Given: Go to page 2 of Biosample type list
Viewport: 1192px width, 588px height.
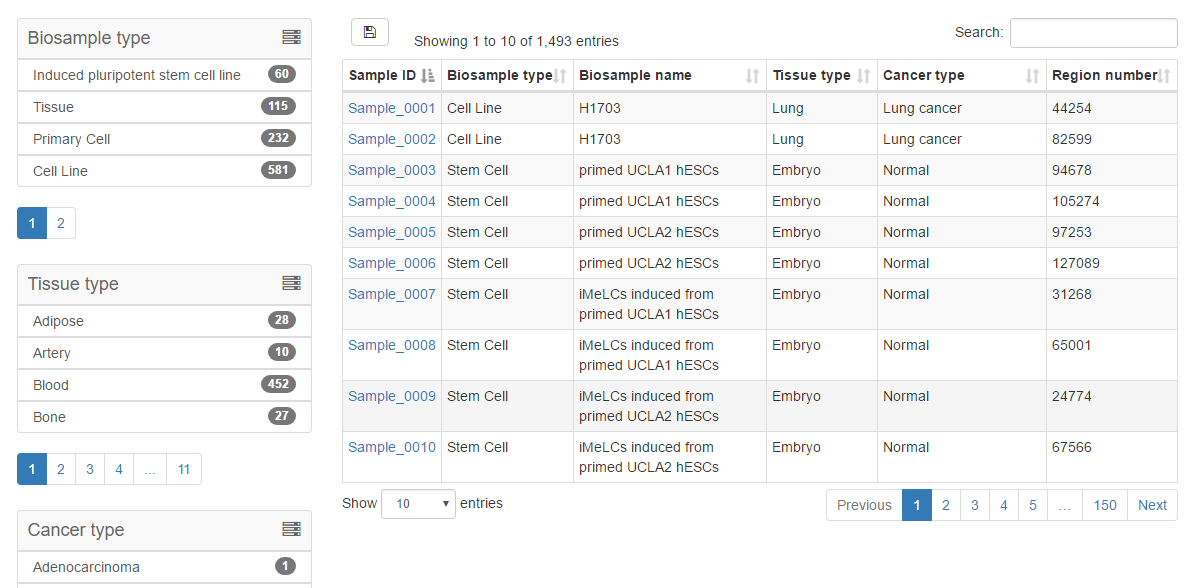Looking at the screenshot, I should [x=61, y=223].
